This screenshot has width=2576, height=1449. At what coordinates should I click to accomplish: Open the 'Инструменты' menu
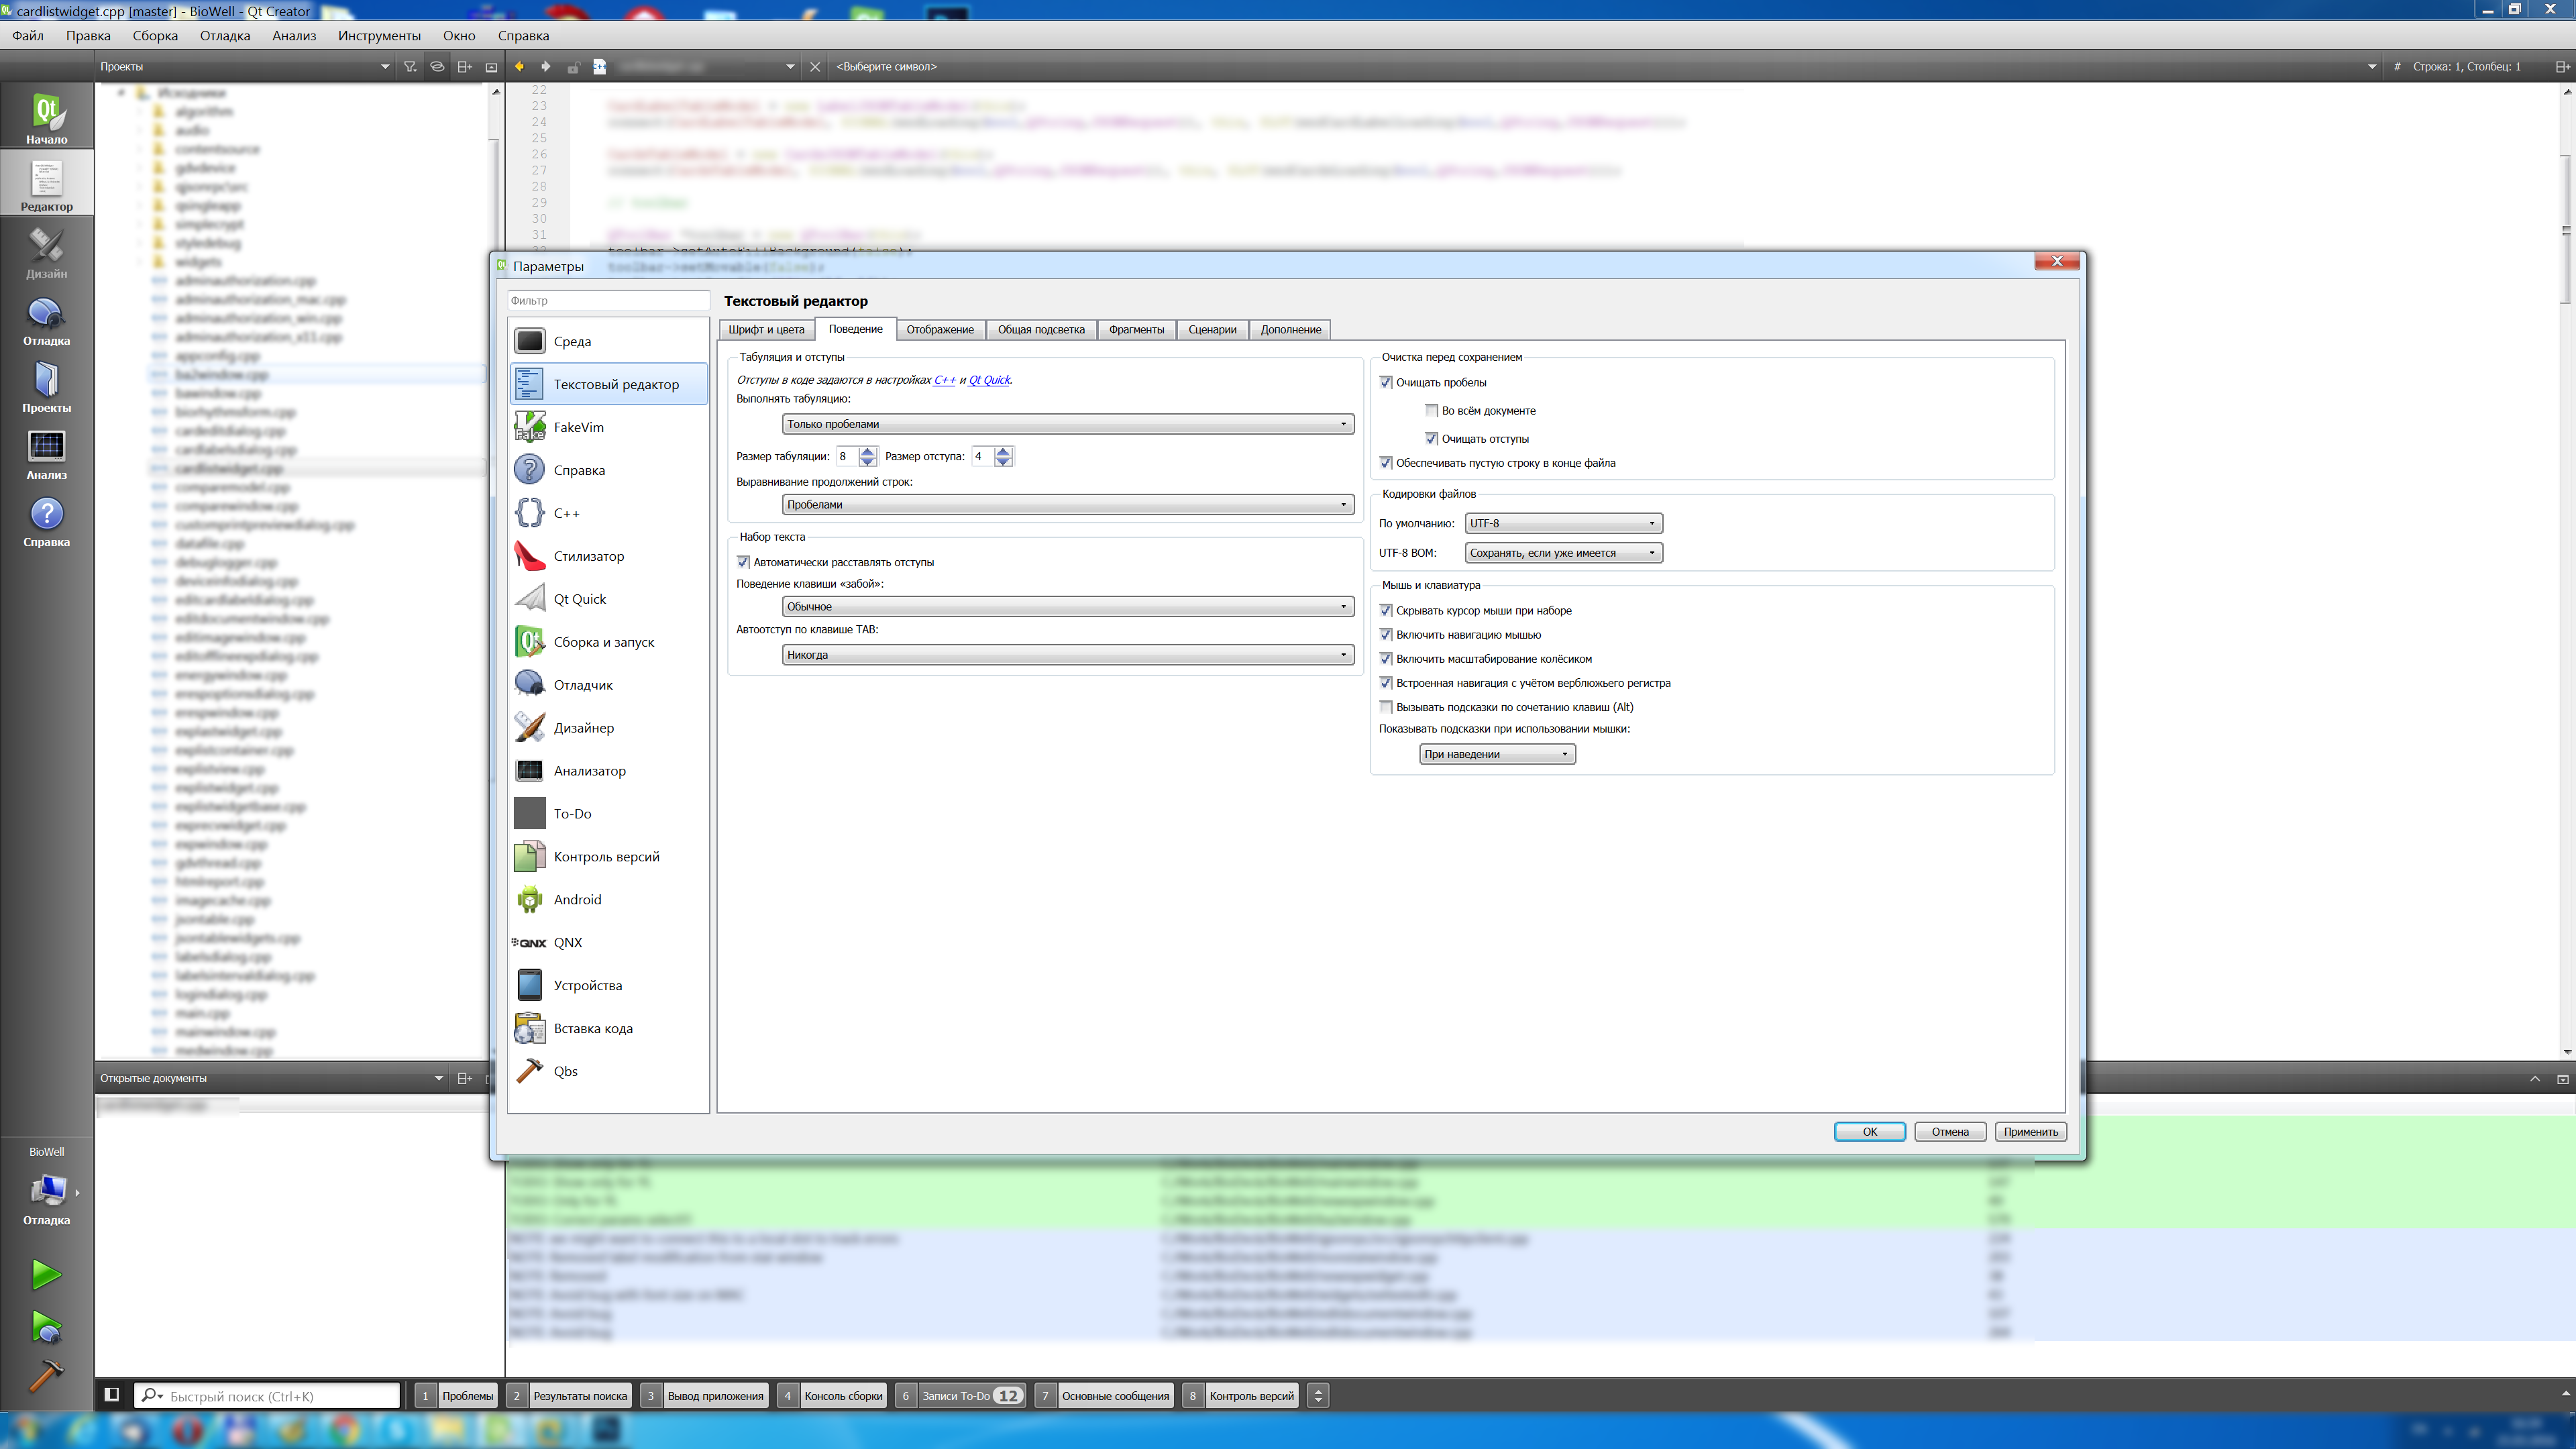click(x=378, y=35)
